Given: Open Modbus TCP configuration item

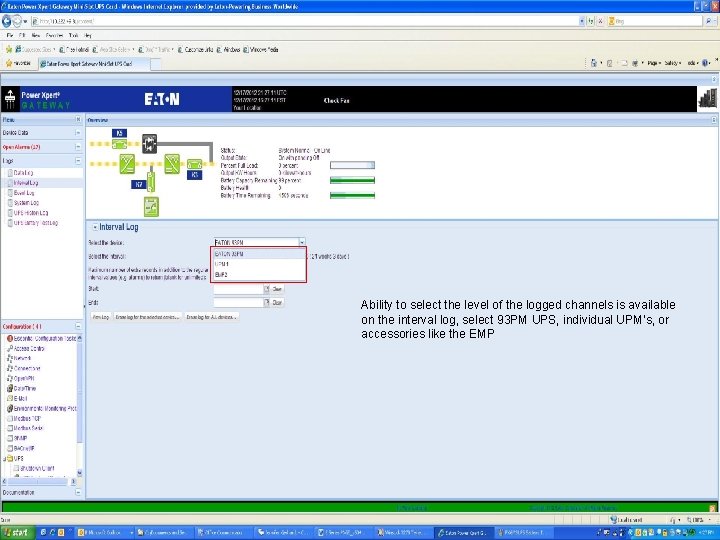Looking at the screenshot, I should (24, 418).
